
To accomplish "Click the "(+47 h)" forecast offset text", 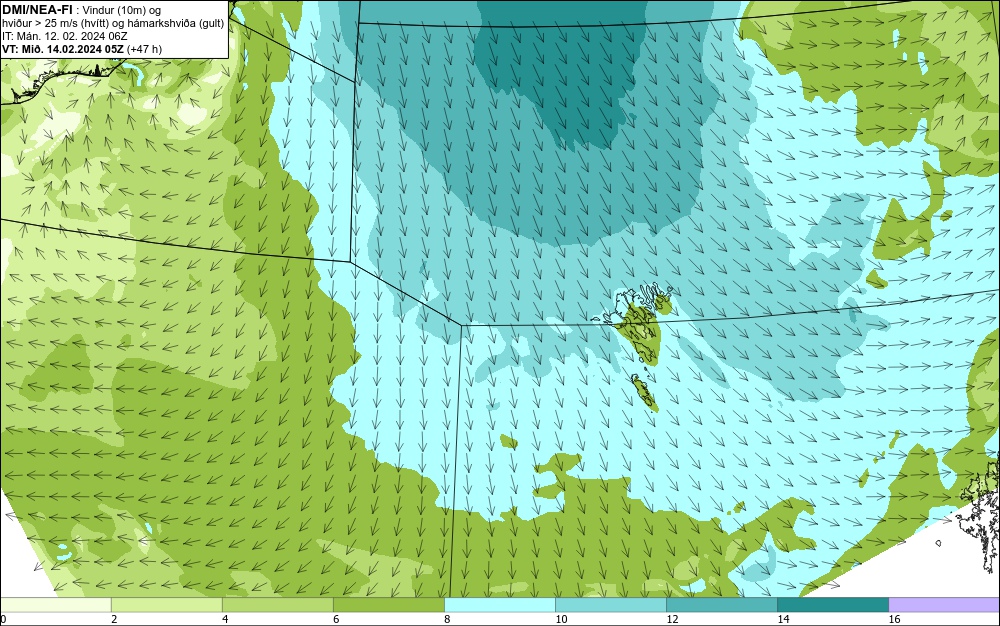I will tap(145, 49).
